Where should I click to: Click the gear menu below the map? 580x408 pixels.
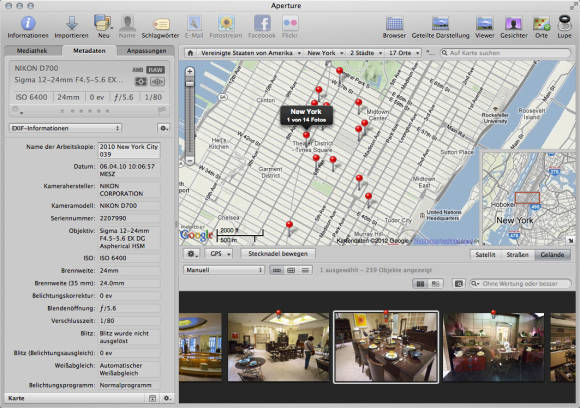coord(192,254)
